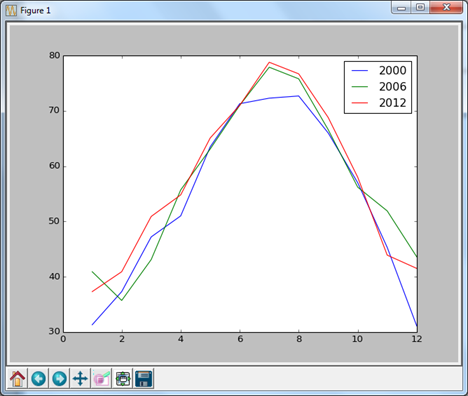Viewport: 468px width, 396px height.
Task: Click the green line sample in the legend
Action: point(360,87)
